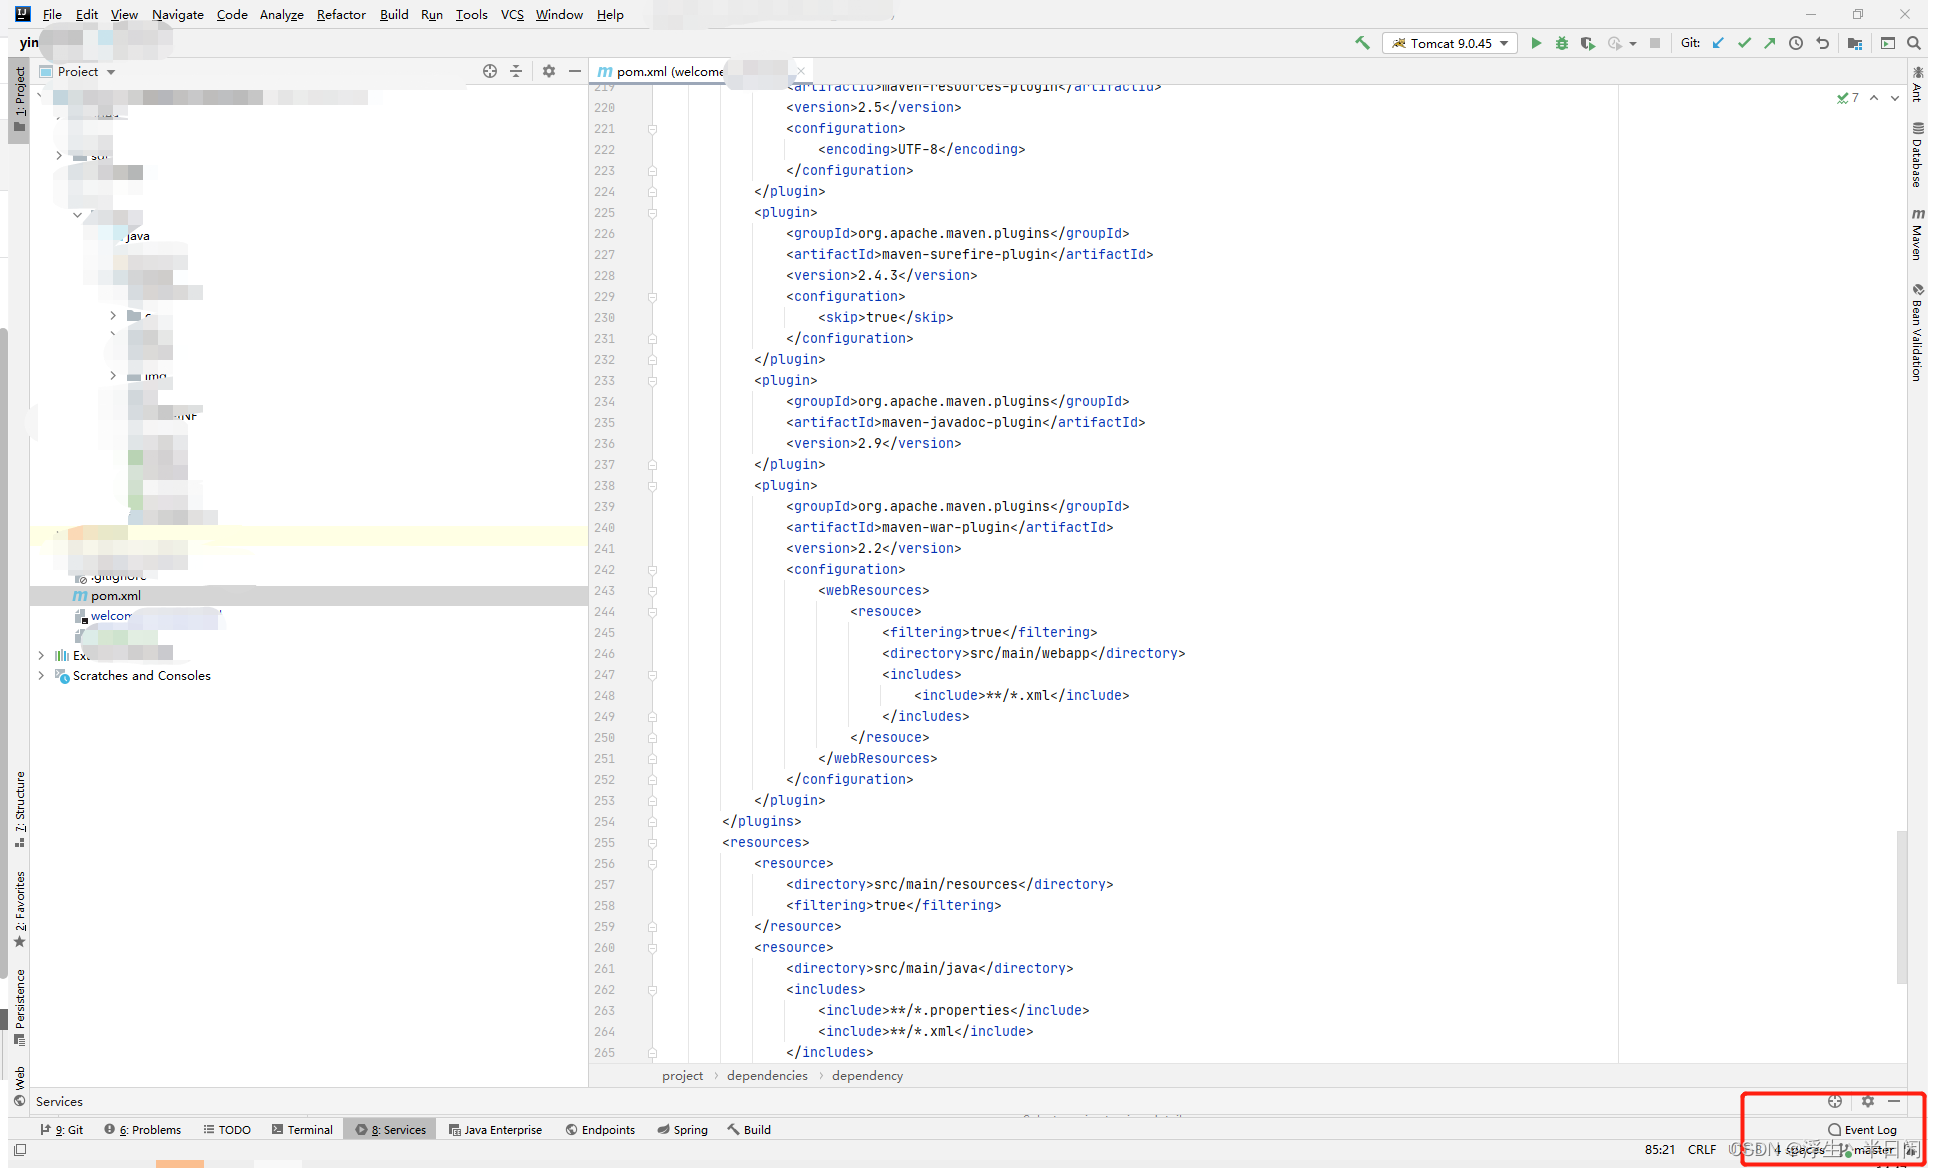This screenshot has width=1936, height=1168.
Task: Switch to the Terminal tool window tab
Action: click(302, 1129)
